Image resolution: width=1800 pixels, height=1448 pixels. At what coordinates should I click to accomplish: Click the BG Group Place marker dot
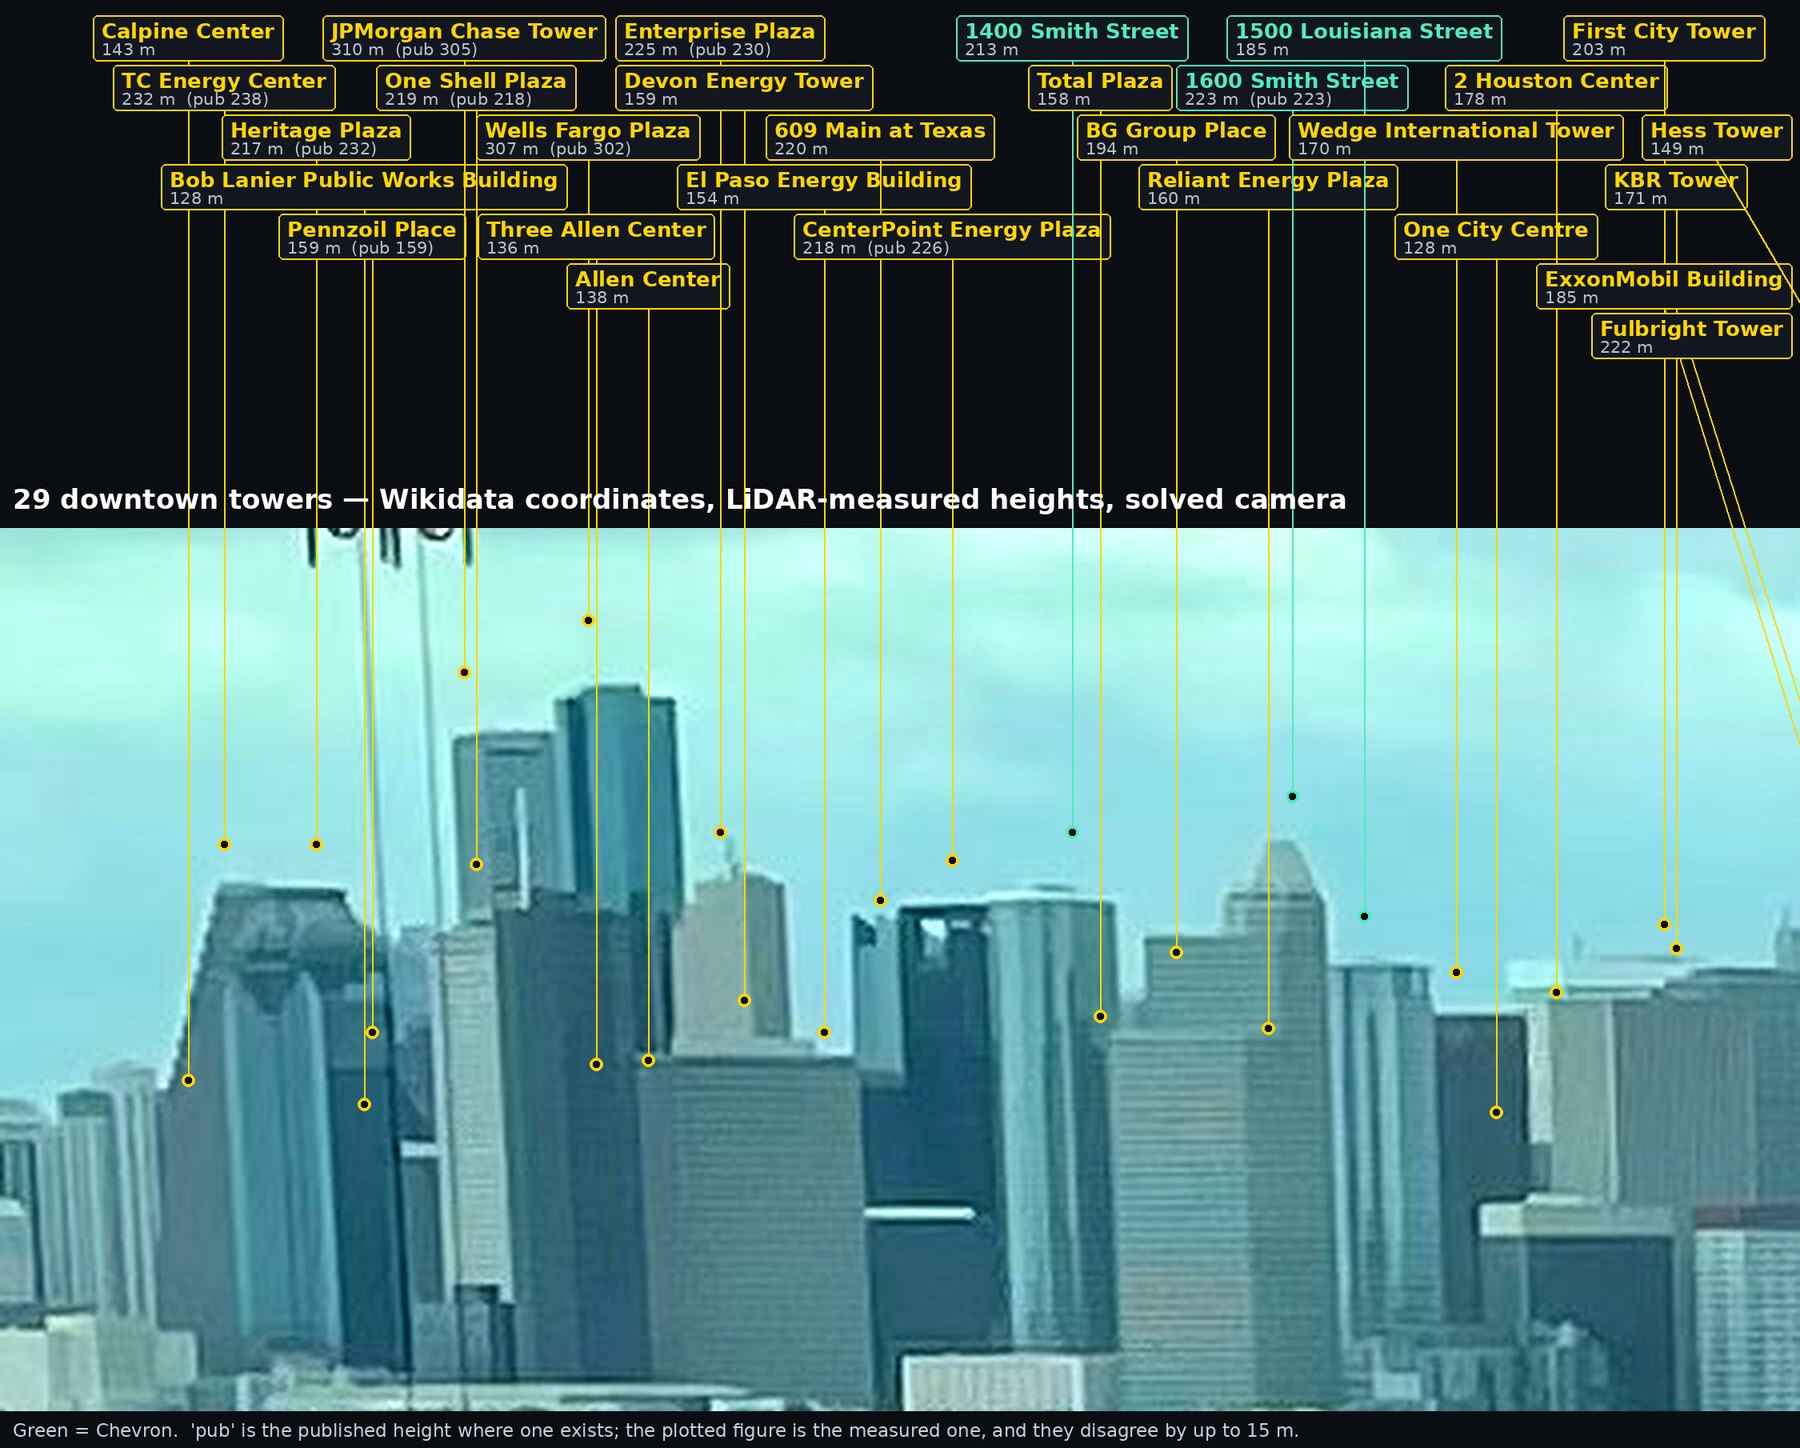pos(1176,953)
